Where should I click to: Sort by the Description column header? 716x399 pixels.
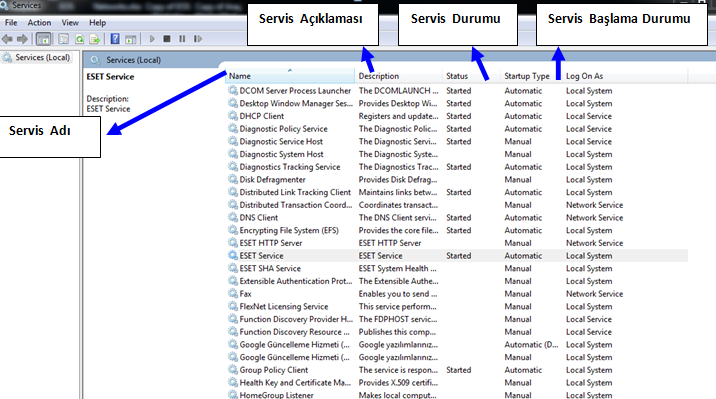399,76
